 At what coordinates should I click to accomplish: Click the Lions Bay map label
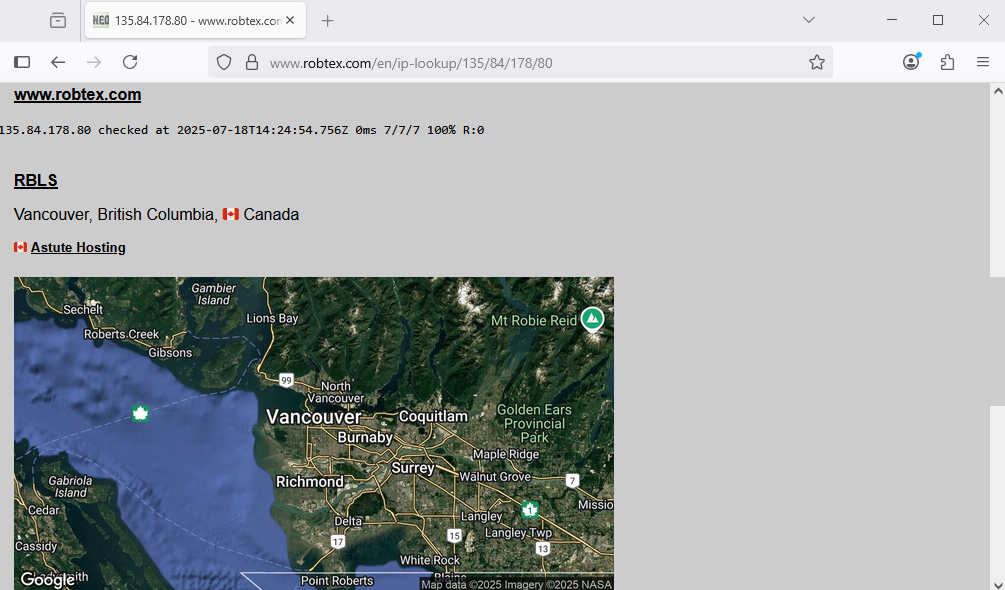[272, 318]
